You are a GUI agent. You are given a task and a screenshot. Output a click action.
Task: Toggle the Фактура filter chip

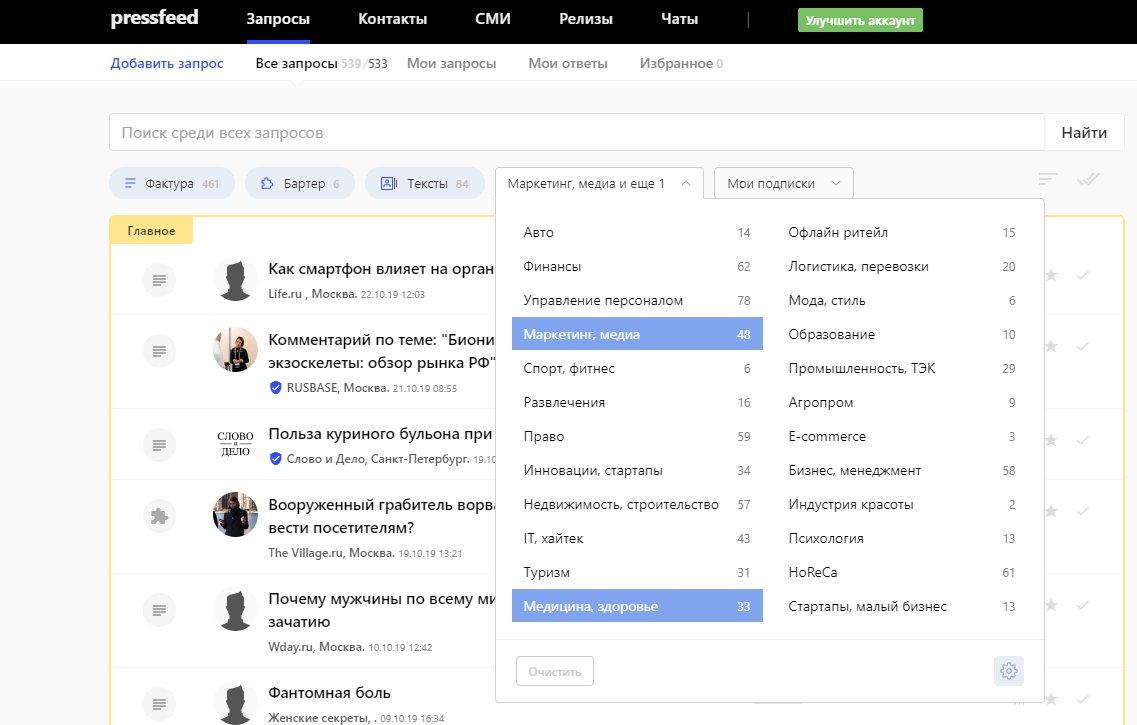(x=171, y=184)
